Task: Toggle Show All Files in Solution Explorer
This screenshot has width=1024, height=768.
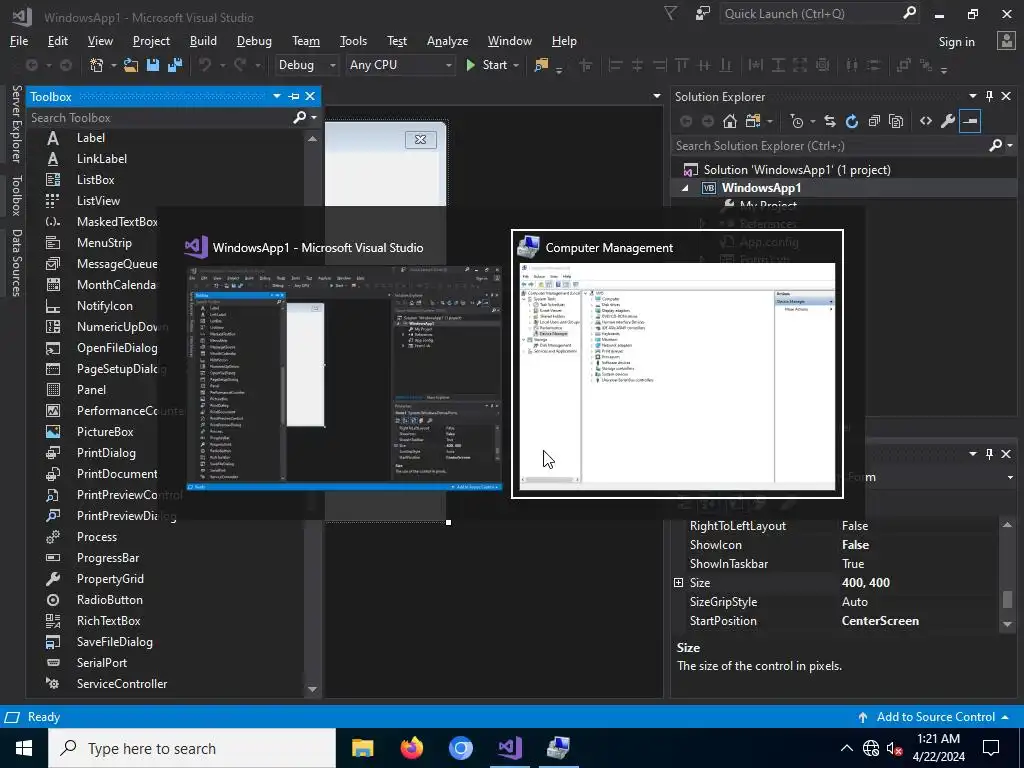Action: click(x=896, y=121)
